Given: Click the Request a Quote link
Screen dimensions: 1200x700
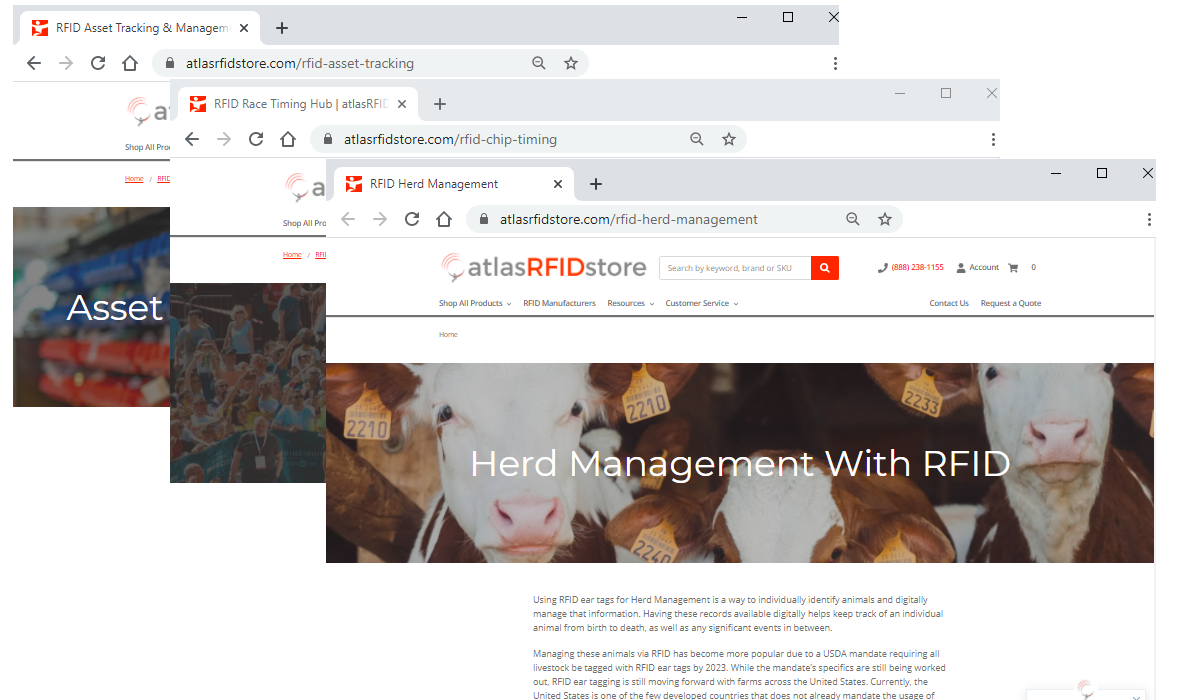Looking at the screenshot, I should (1011, 303).
